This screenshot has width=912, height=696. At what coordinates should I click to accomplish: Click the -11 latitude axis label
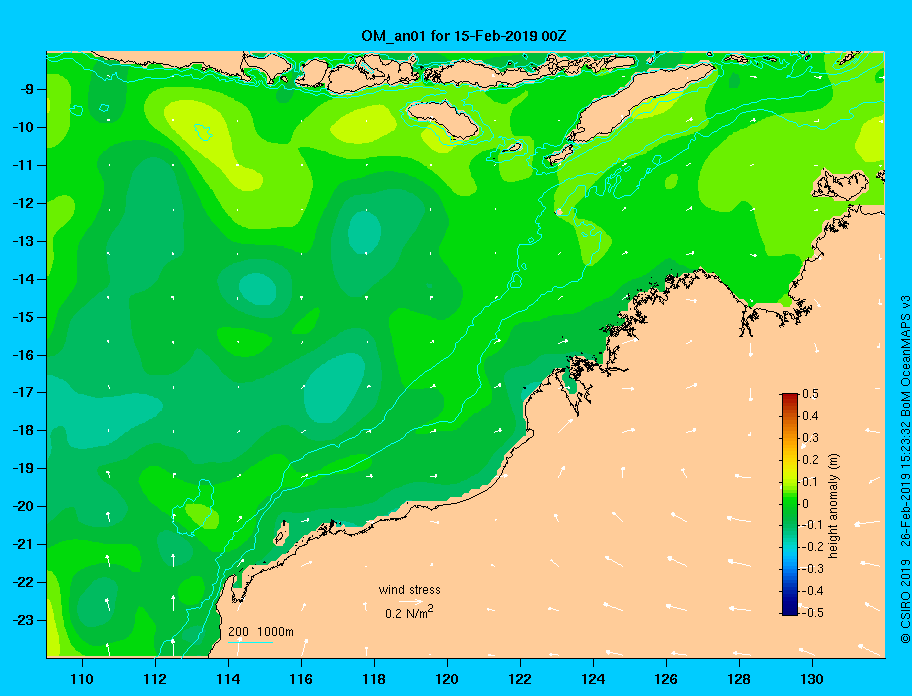click(24, 165)
